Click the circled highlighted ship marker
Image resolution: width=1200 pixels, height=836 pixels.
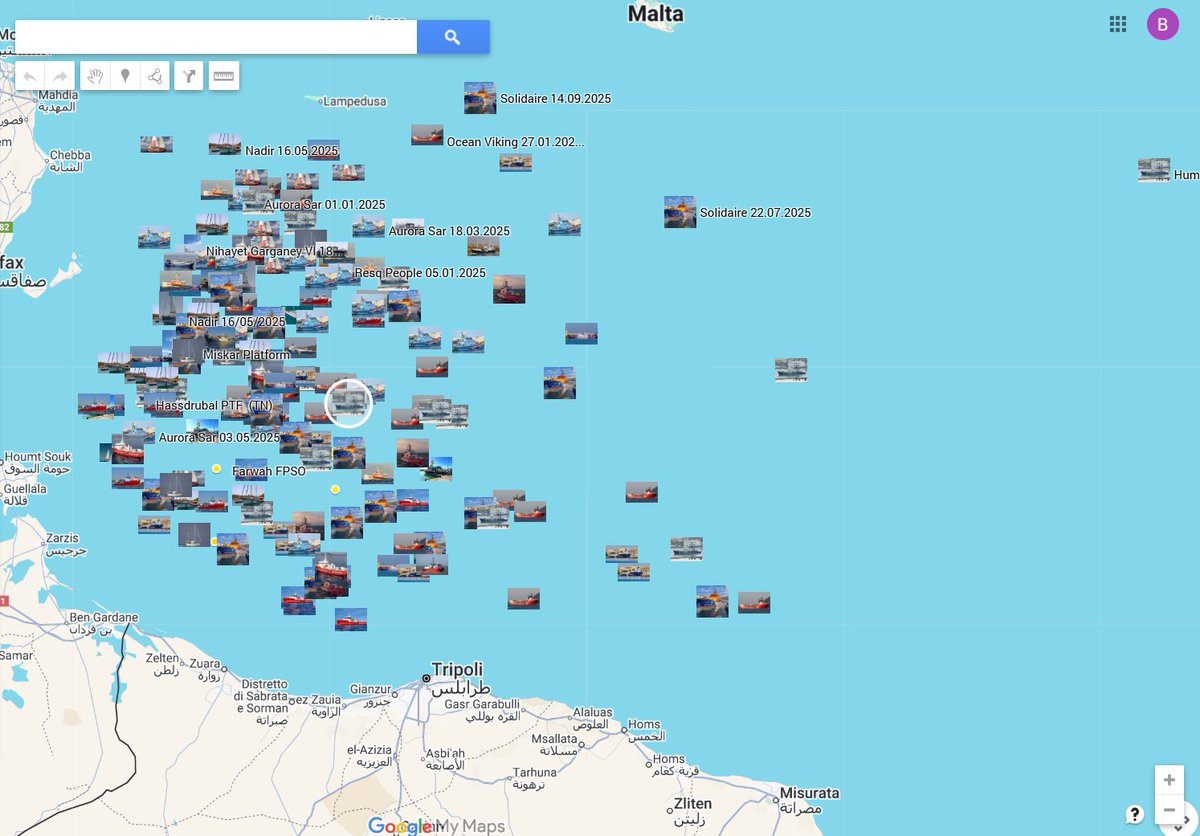point(348,403)
